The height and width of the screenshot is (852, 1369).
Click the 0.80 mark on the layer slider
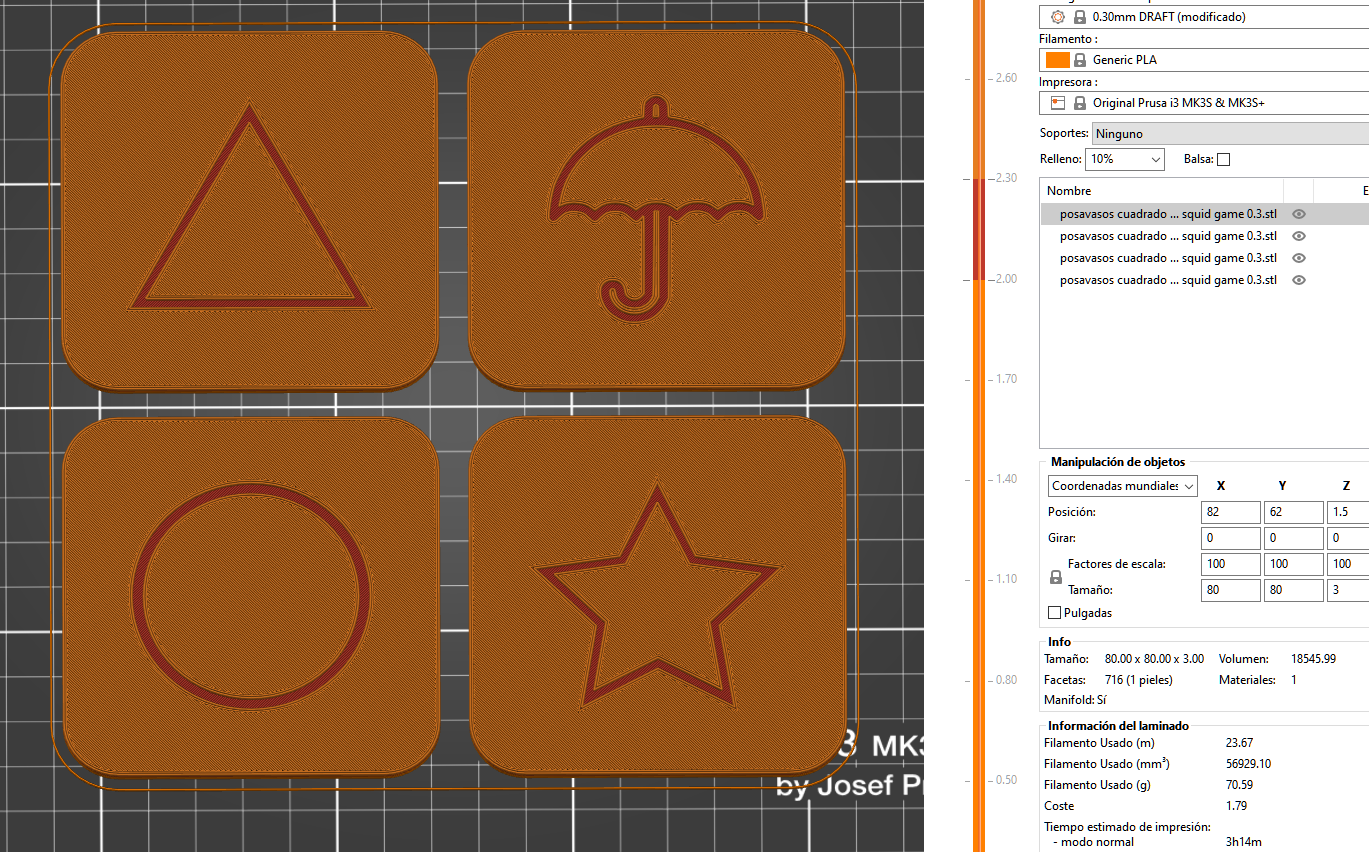tap(1004, 680)
